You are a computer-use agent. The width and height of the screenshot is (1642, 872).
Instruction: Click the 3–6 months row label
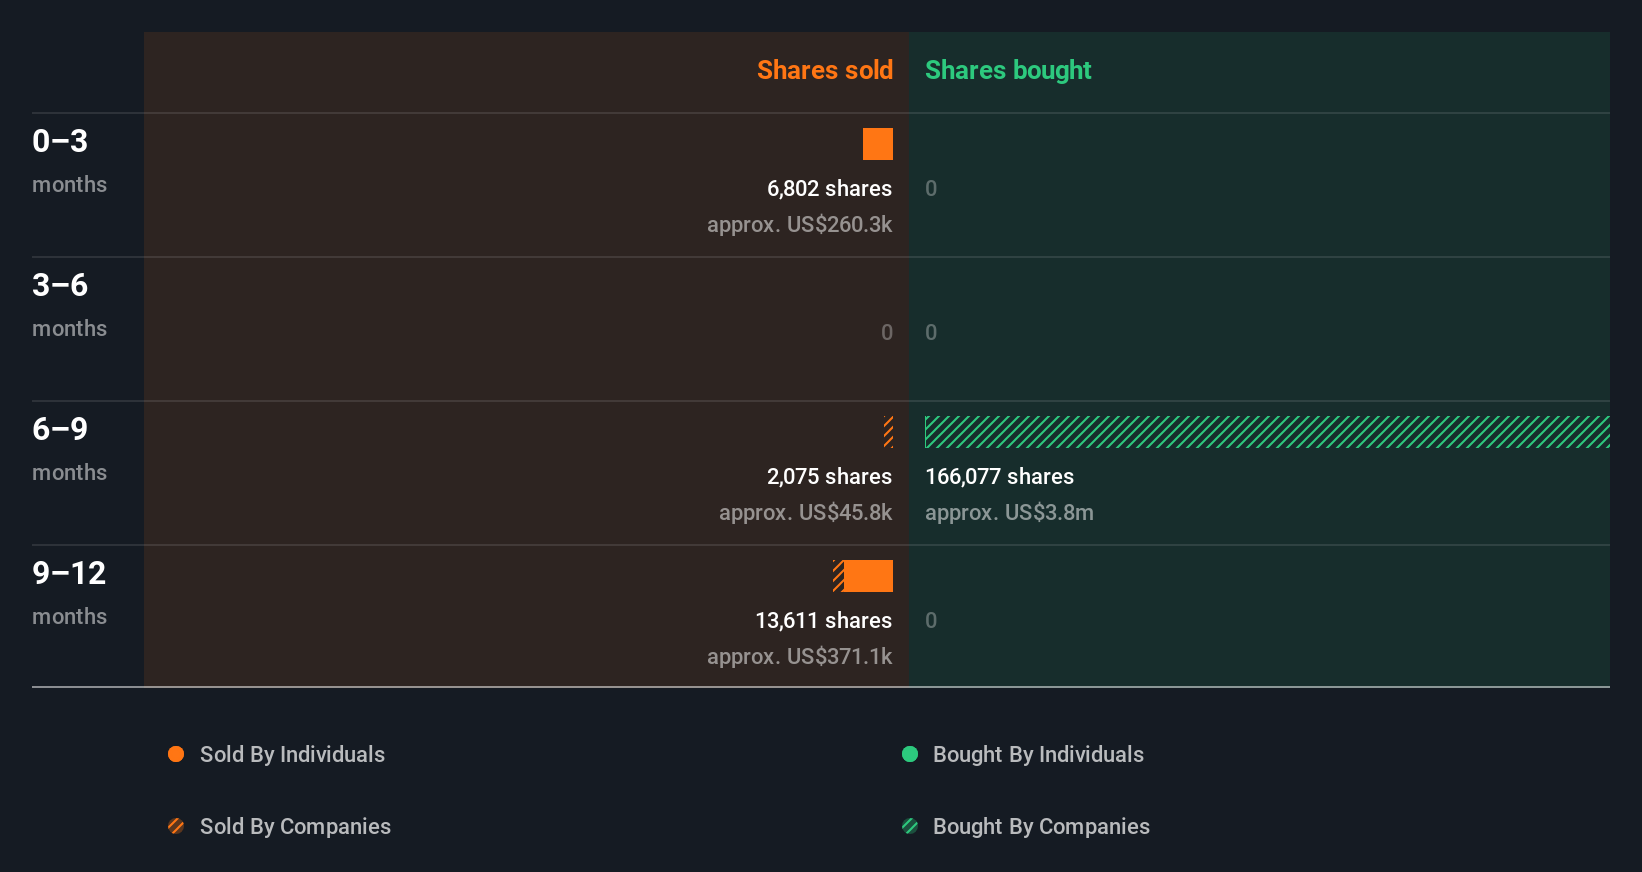point(69,305)
